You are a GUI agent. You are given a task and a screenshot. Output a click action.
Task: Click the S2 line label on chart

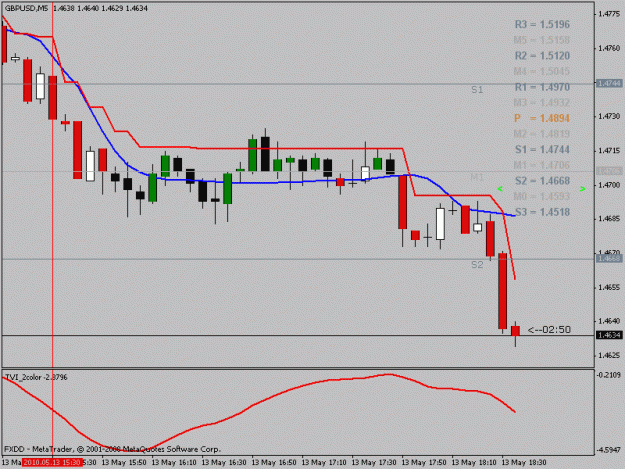click(x=477, y=265)
